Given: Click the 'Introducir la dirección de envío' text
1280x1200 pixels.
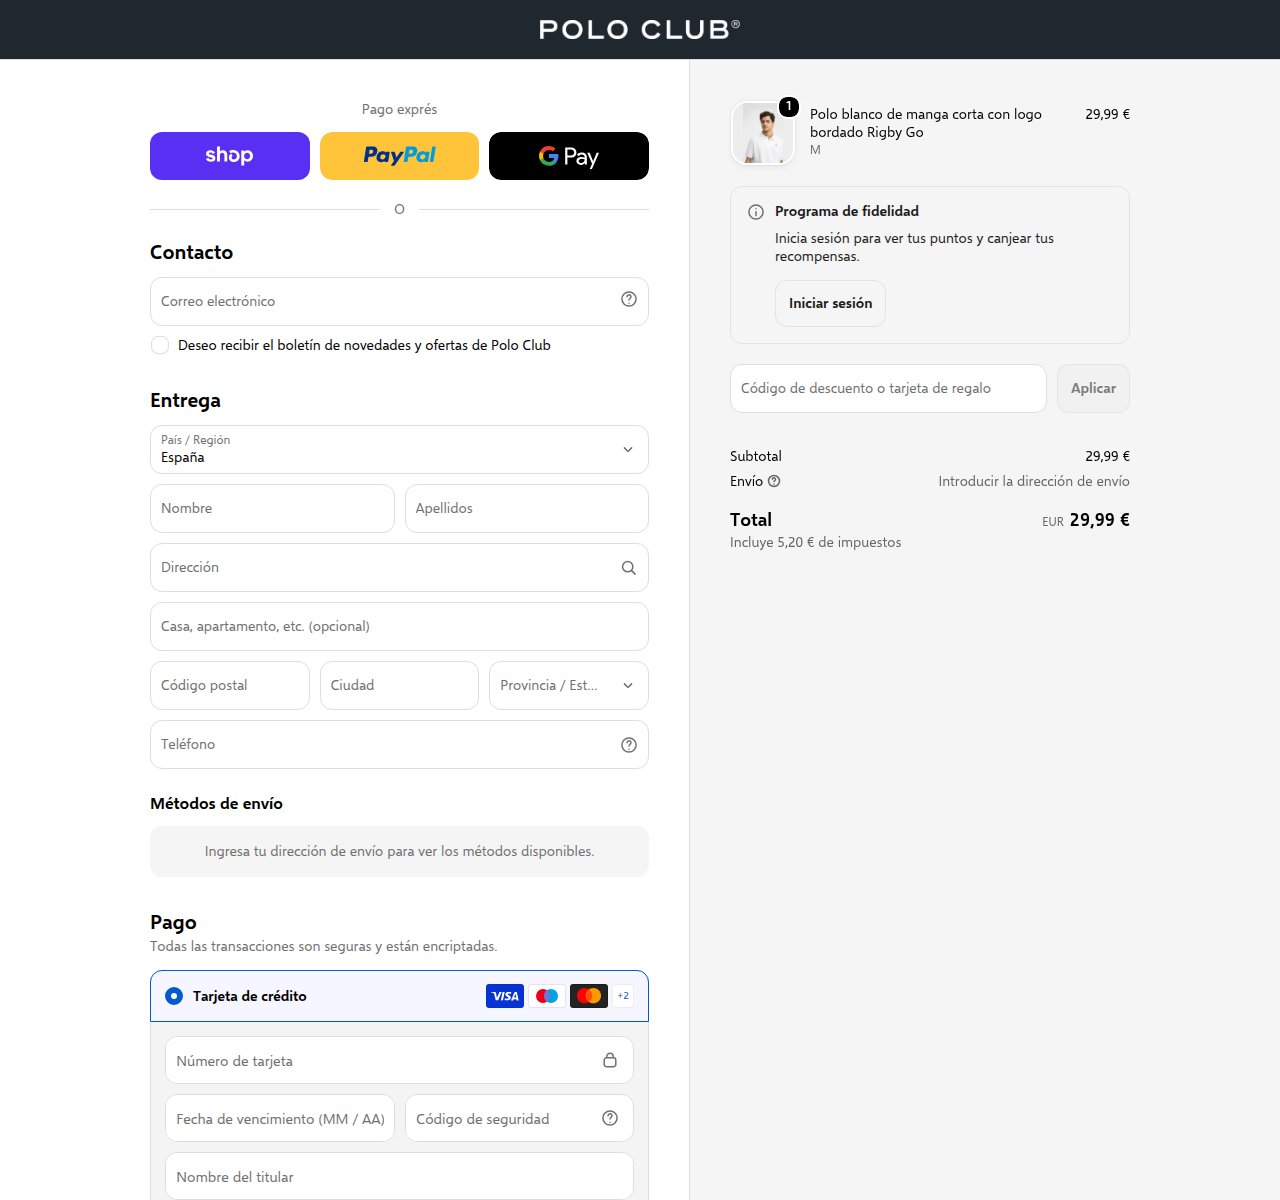Looking at the screenshot, I should tap(1034, 481).
